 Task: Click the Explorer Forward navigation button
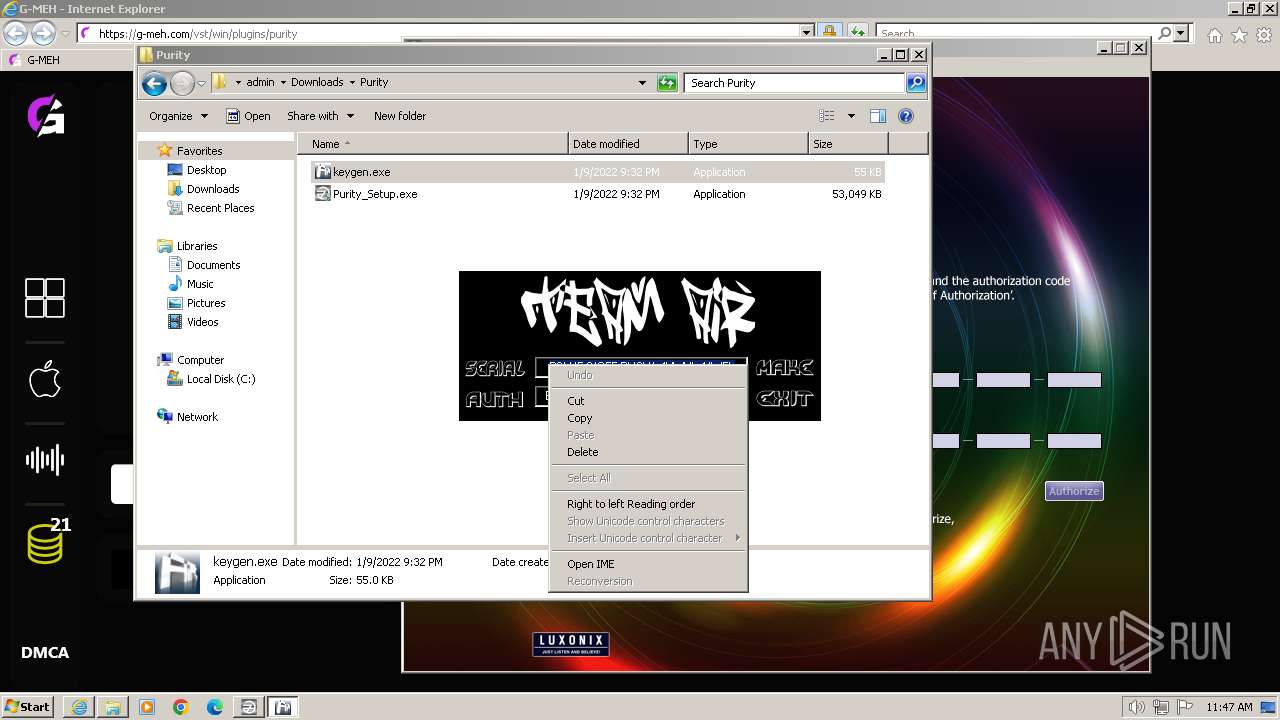click(182, 83)
